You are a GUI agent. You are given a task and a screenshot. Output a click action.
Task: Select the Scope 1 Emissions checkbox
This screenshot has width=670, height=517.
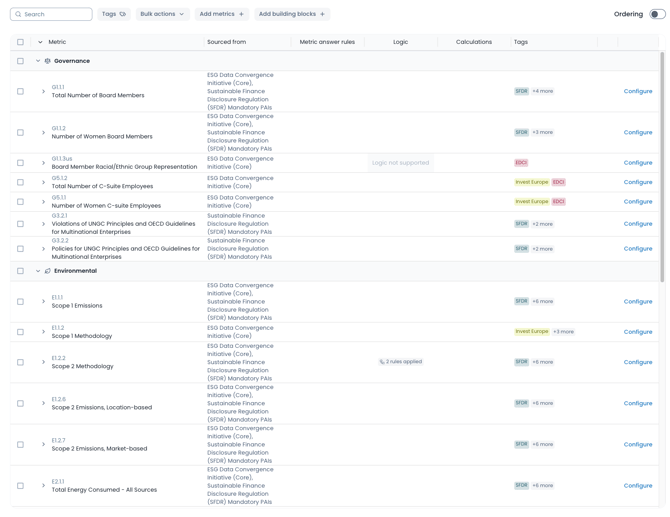(x=20, y=302)
